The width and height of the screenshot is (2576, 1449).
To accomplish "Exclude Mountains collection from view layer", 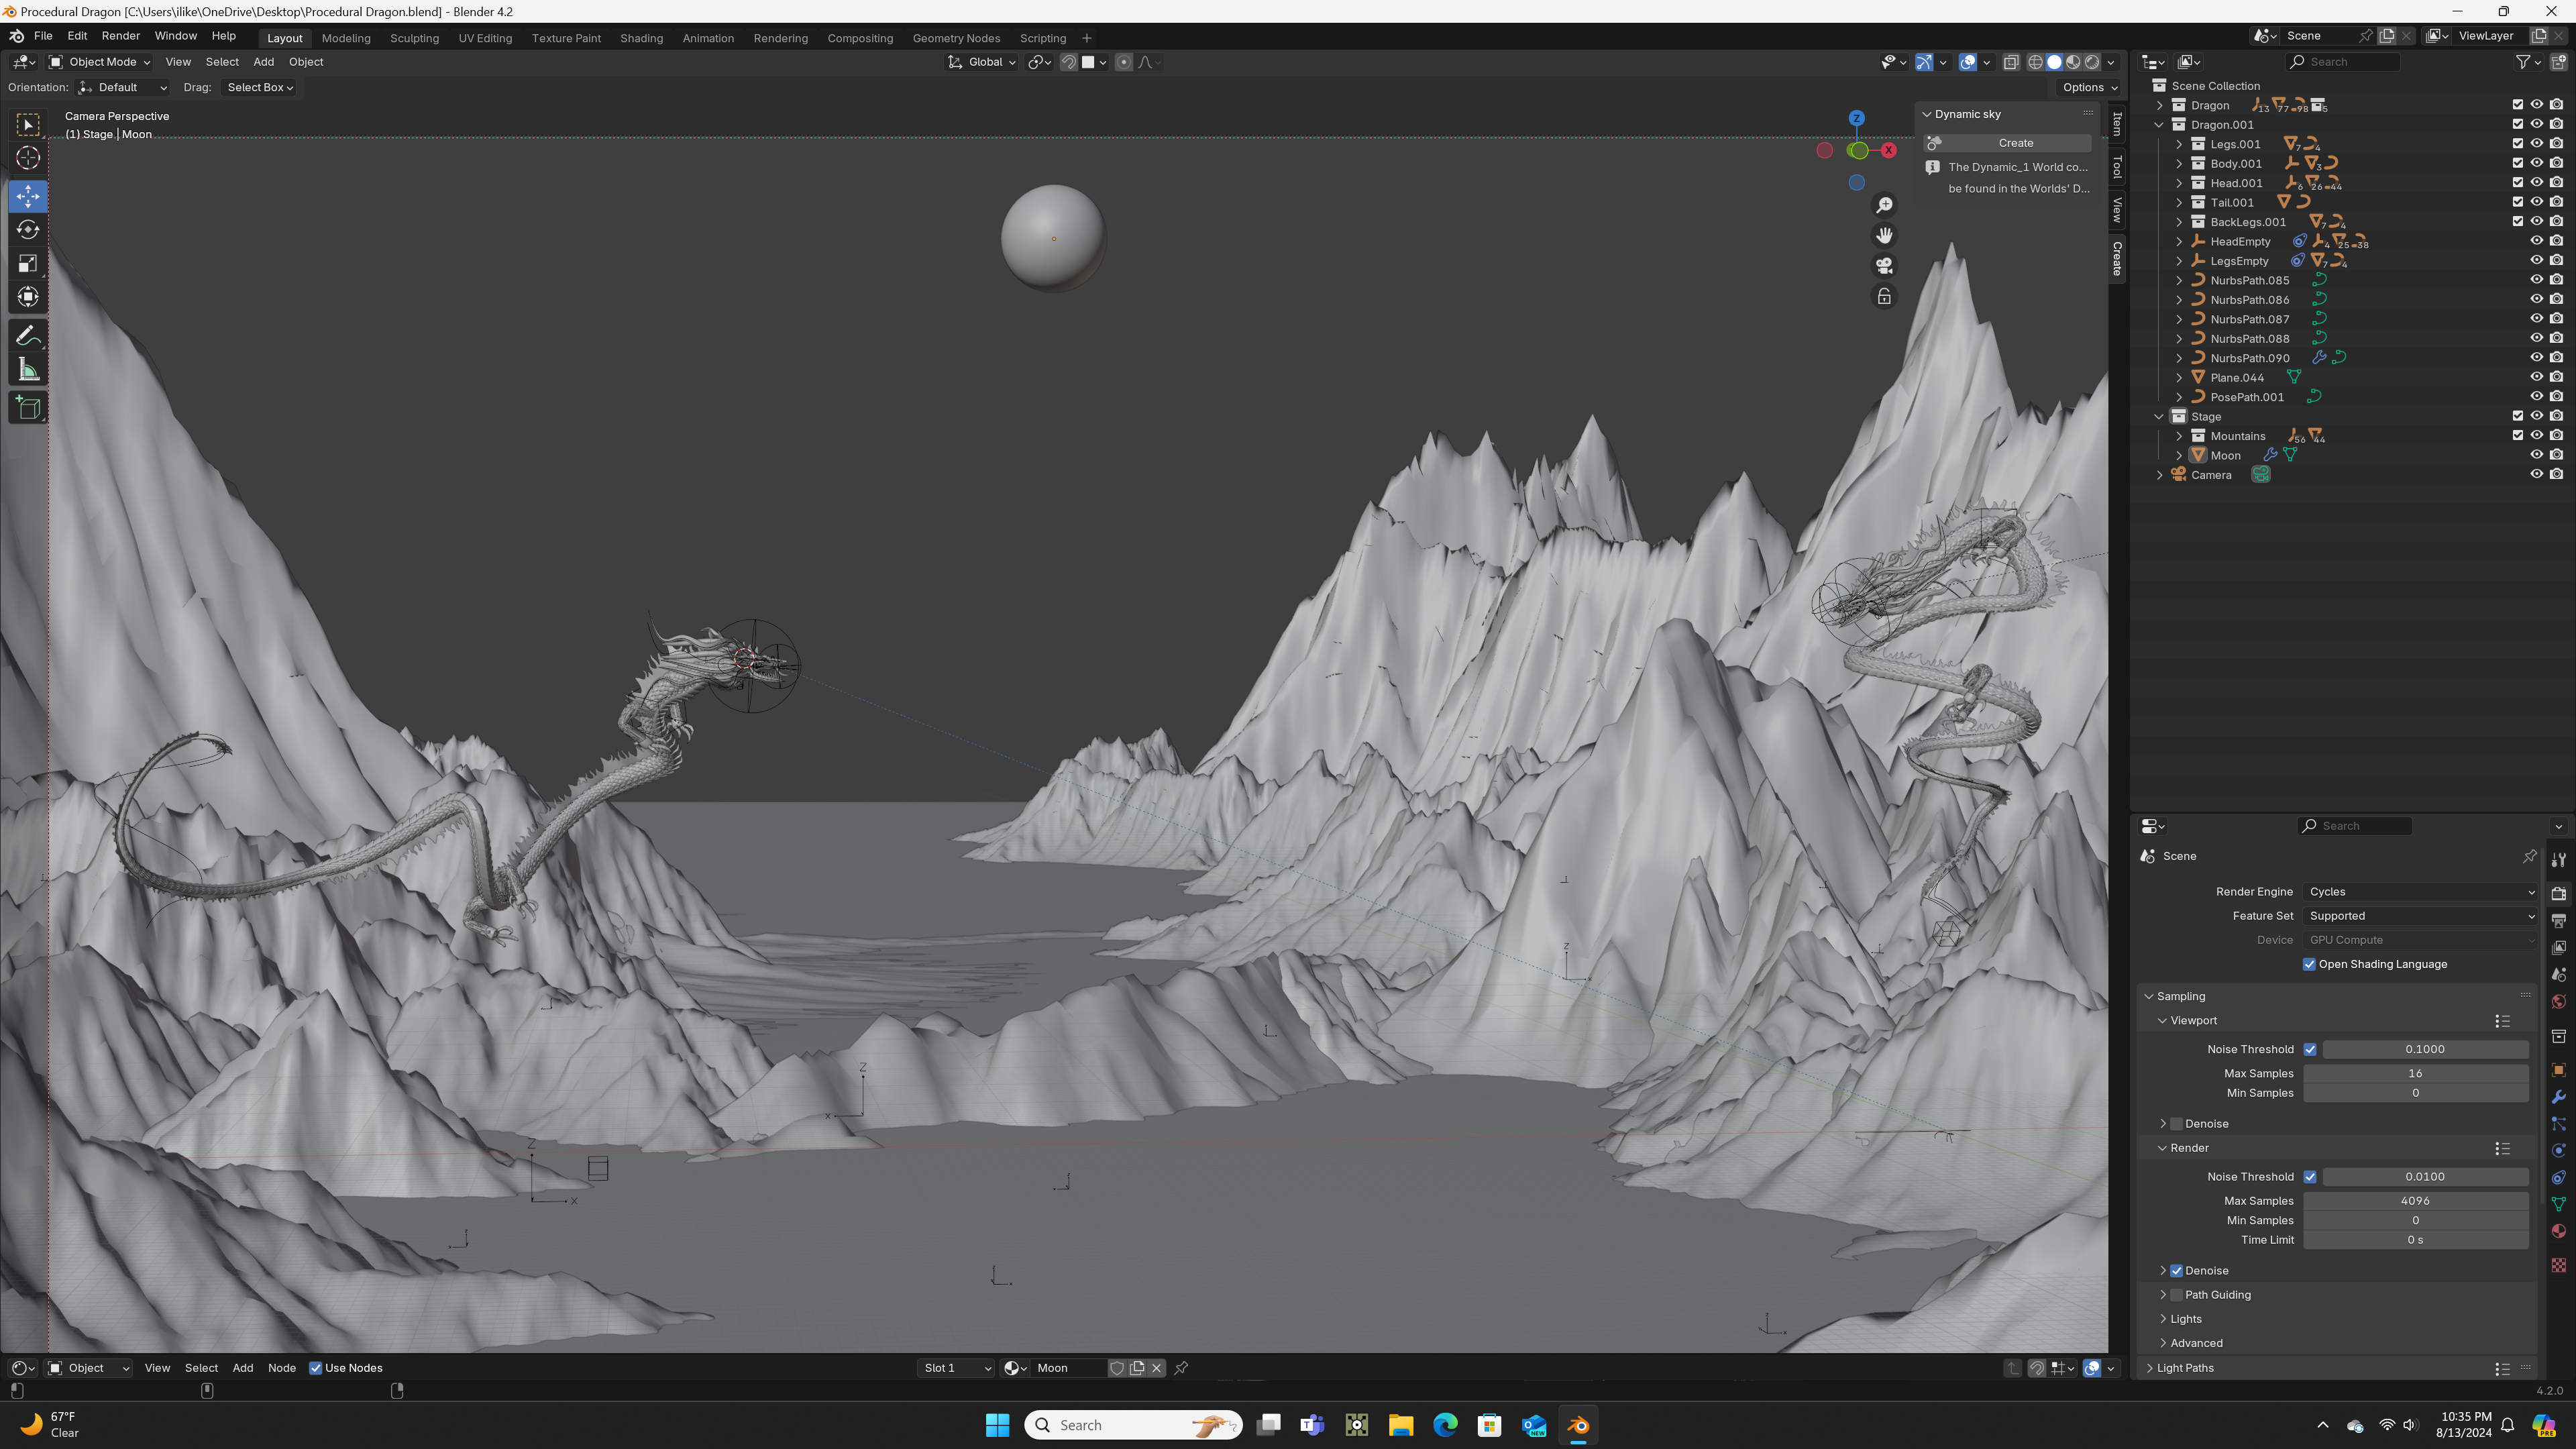I will (2517, 436).
